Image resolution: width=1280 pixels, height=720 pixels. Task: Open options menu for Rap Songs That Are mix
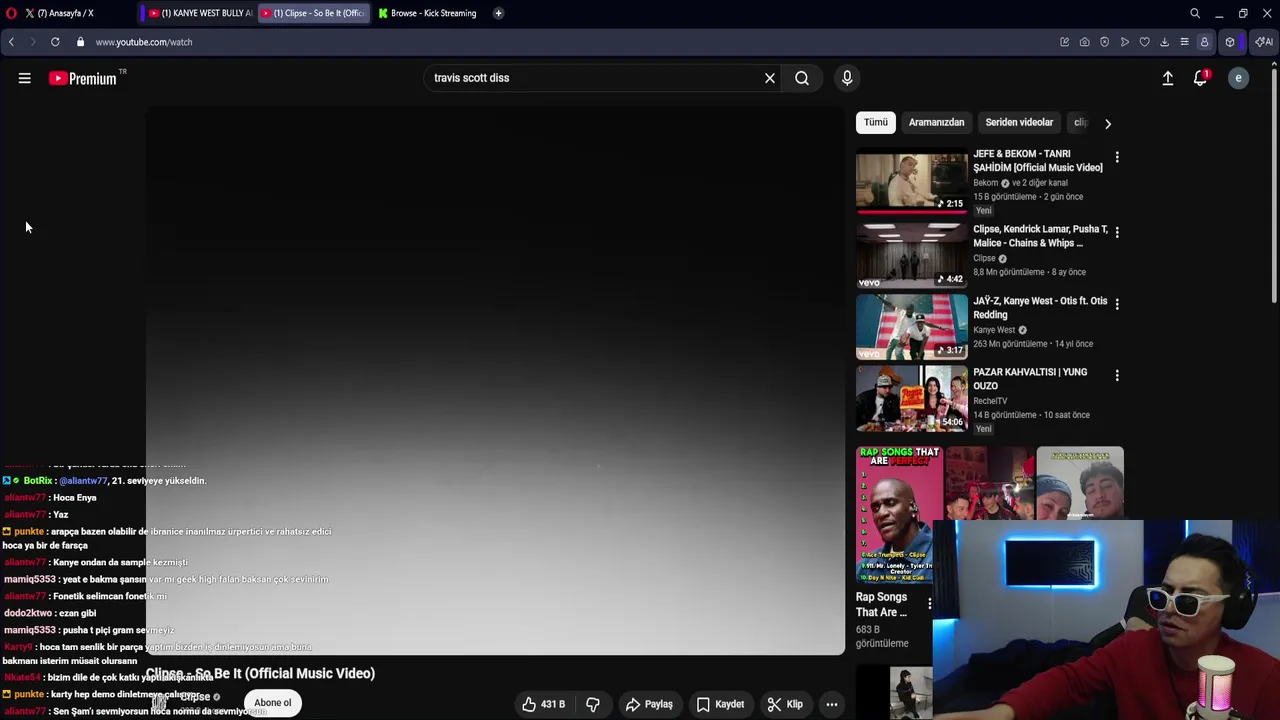(929, 603)
